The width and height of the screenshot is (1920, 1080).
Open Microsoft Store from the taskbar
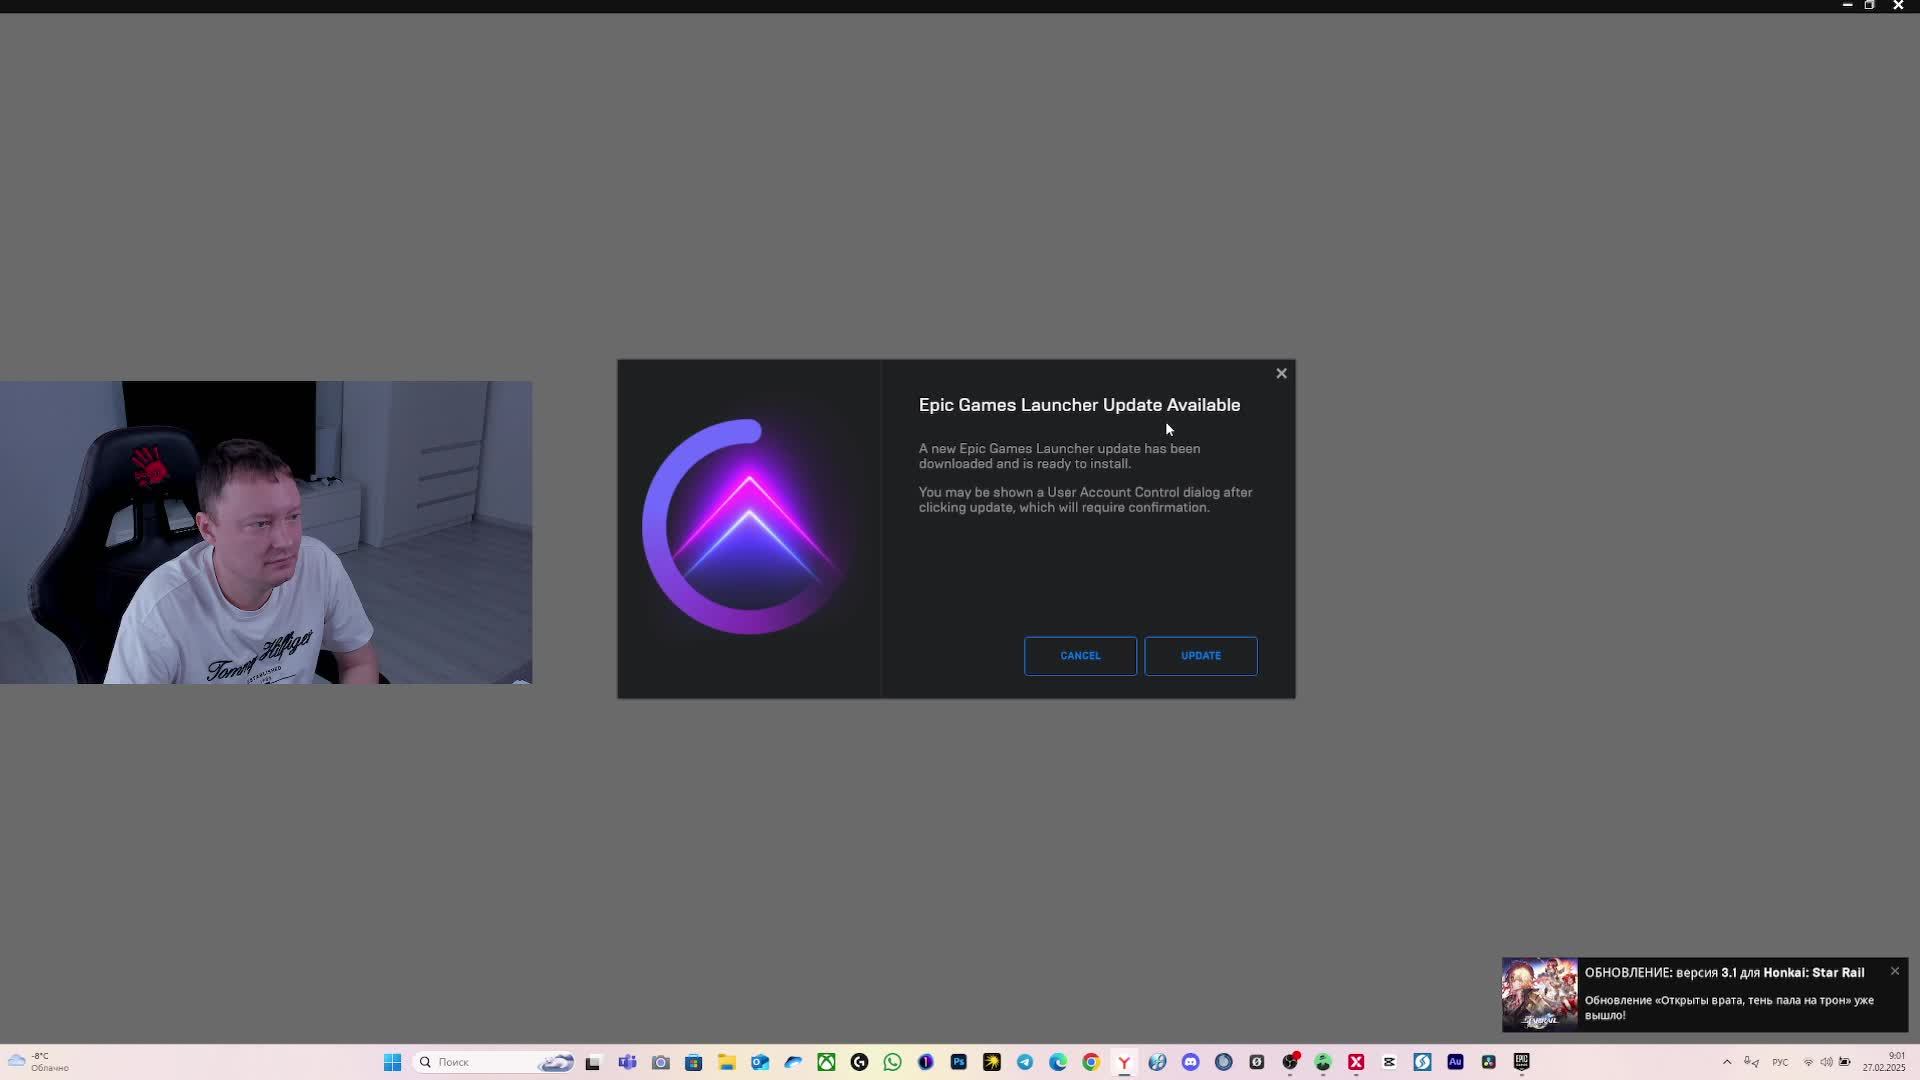click(x=693, y=1062)
